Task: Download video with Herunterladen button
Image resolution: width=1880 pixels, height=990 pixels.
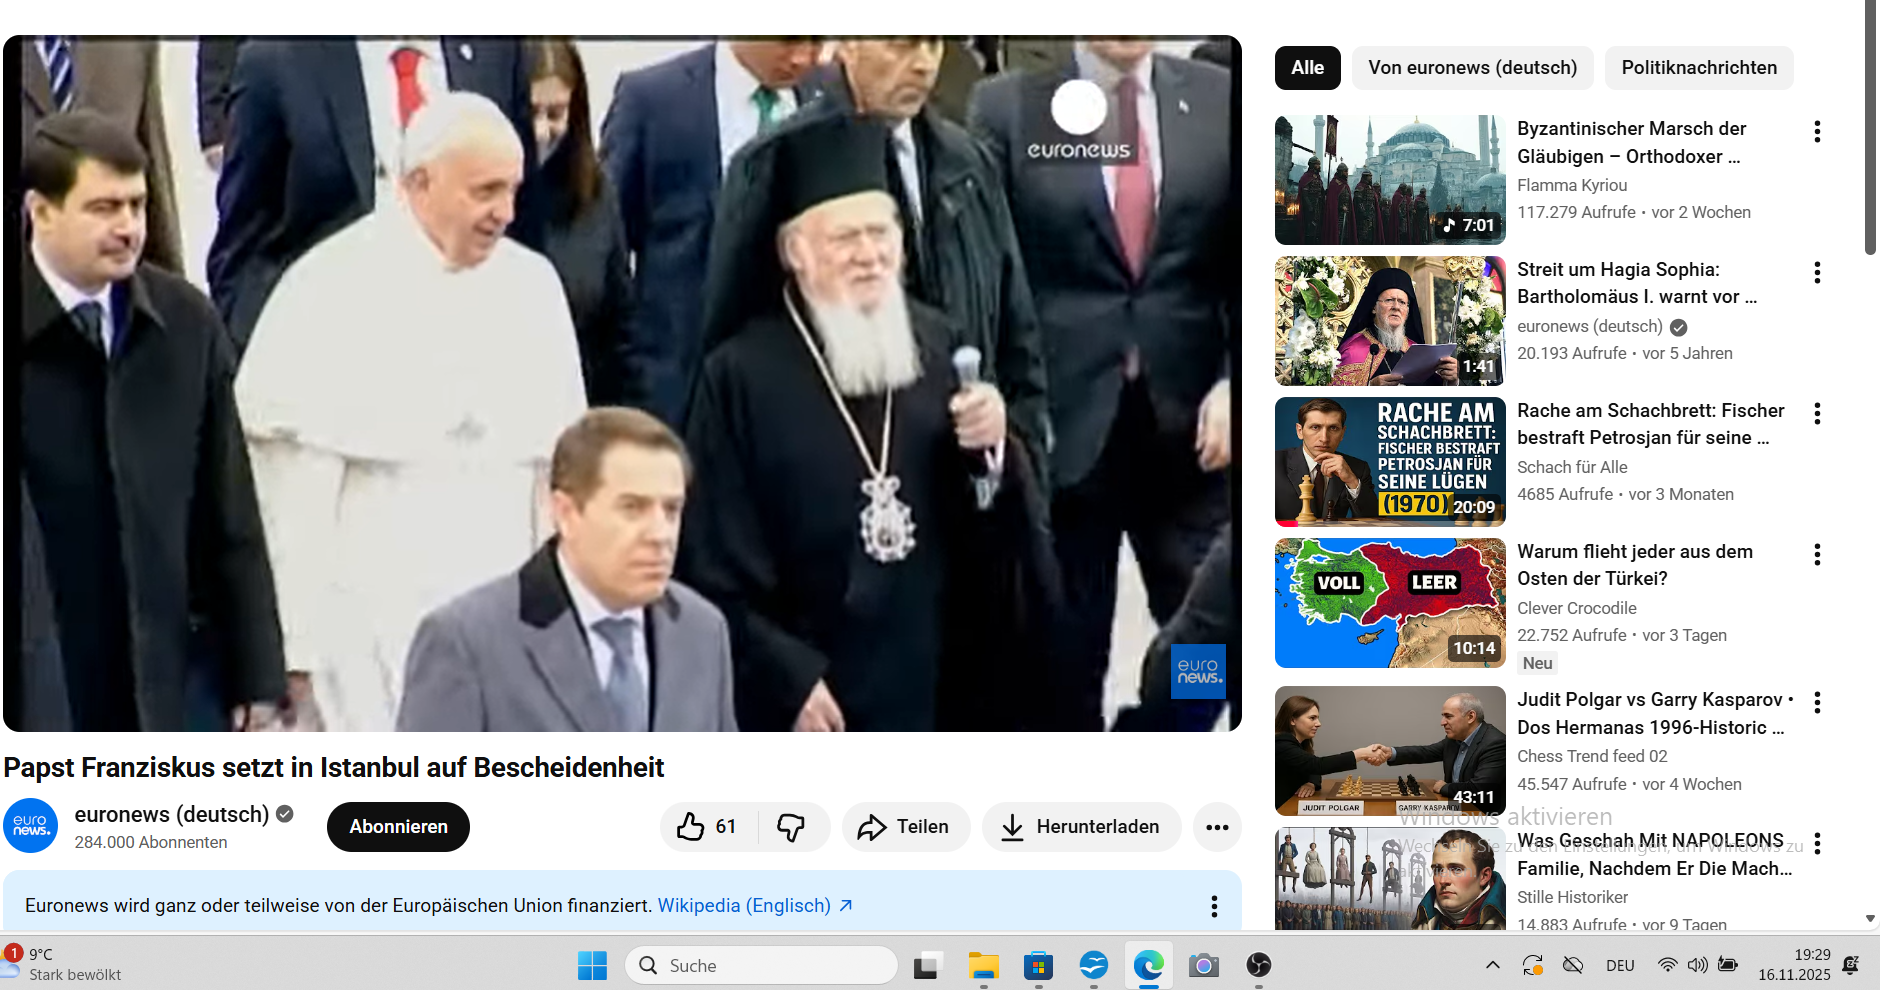Action: coord(1081,827)
